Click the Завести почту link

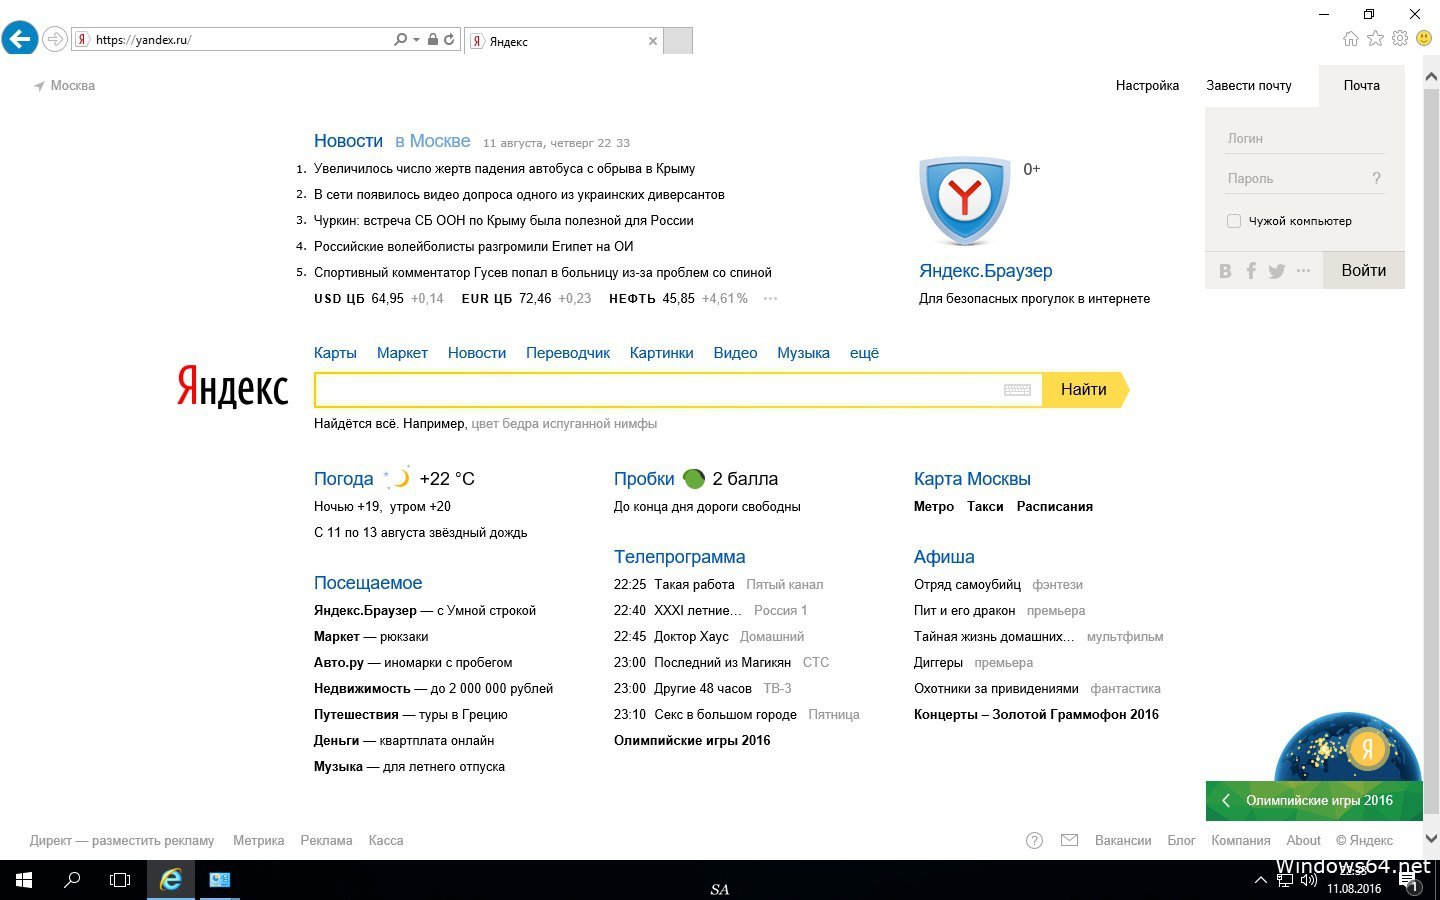coord(1248,86)
